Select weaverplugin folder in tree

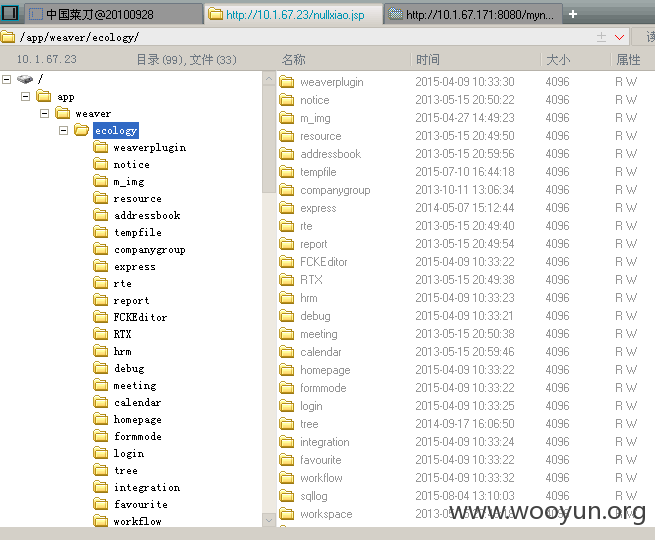(150, 147)
